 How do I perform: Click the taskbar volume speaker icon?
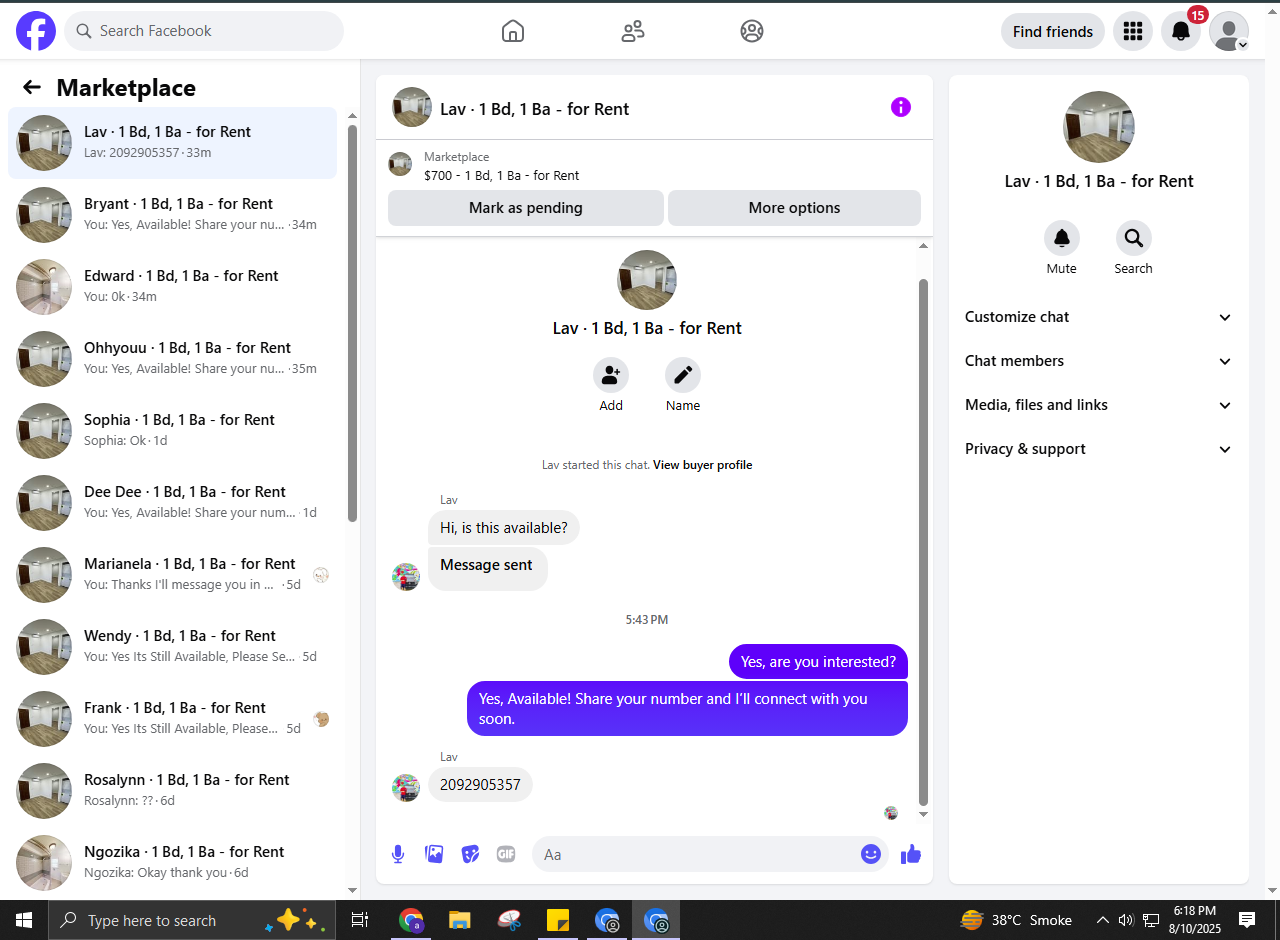point(1126,920)
